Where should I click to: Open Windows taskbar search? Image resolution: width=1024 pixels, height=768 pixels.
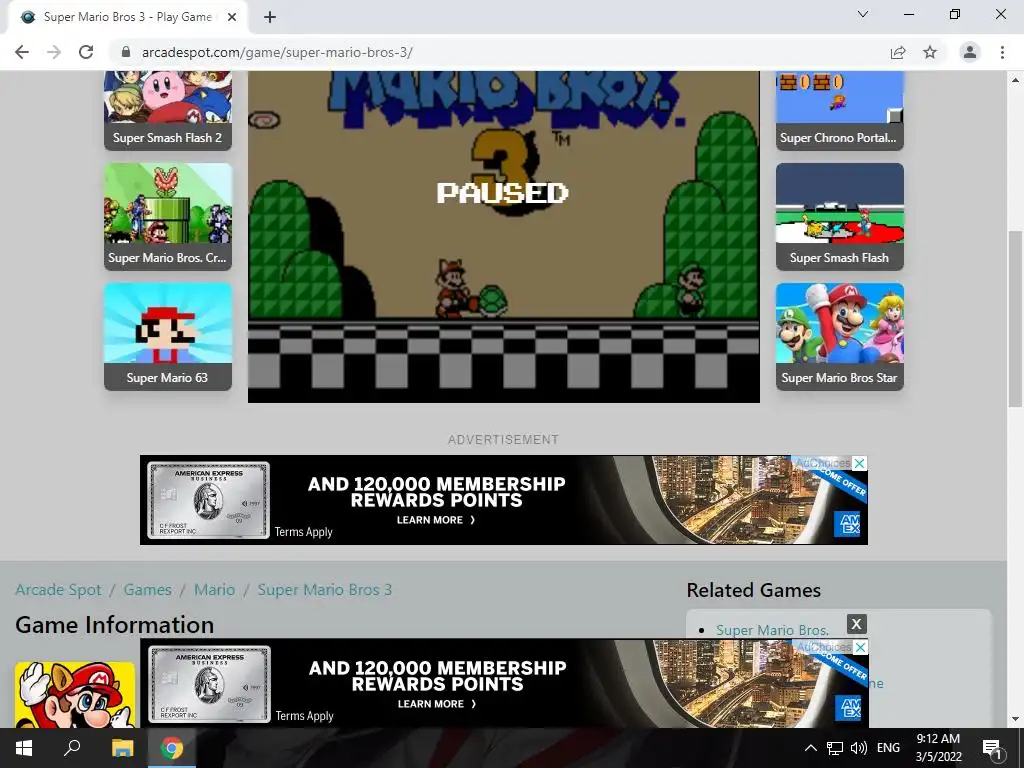click(72, 748)
